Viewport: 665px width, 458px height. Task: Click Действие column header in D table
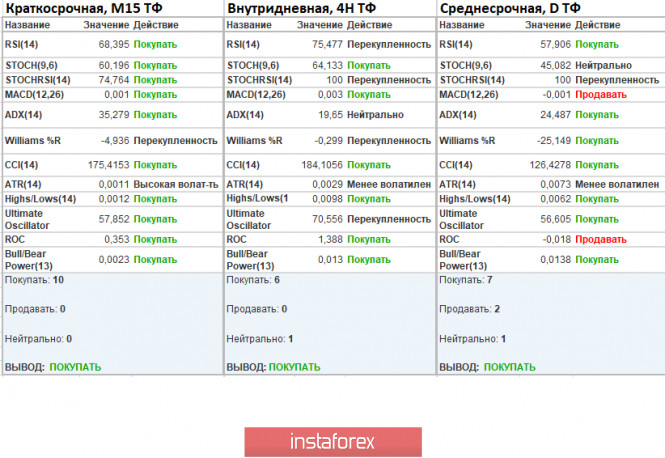[598, 25]
